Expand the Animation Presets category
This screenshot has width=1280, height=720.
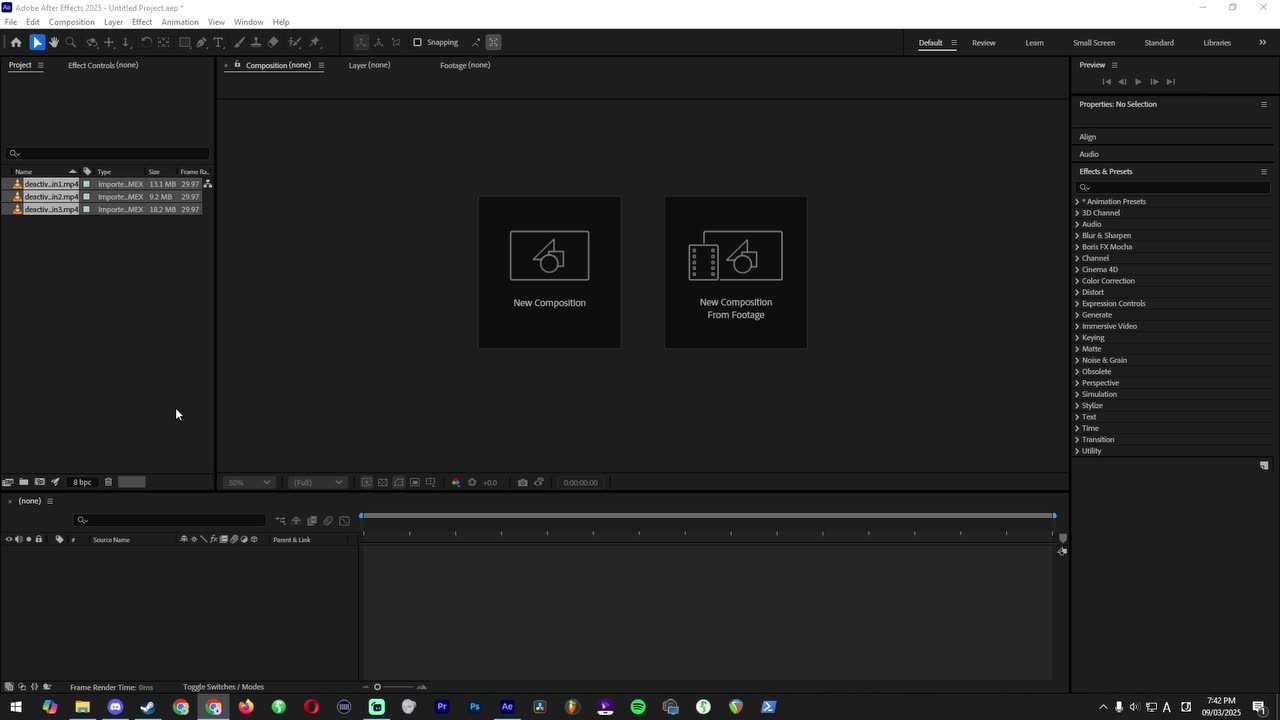1077,202
